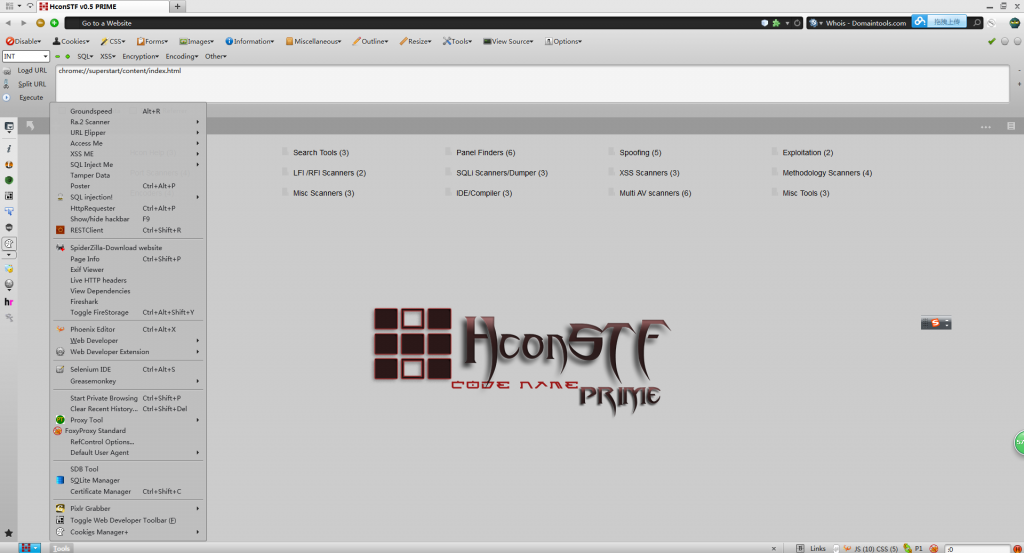Click the checkbox next to Search Tools (3)
This screenshot has width=1024, height=553.
(x=285, y=151)
